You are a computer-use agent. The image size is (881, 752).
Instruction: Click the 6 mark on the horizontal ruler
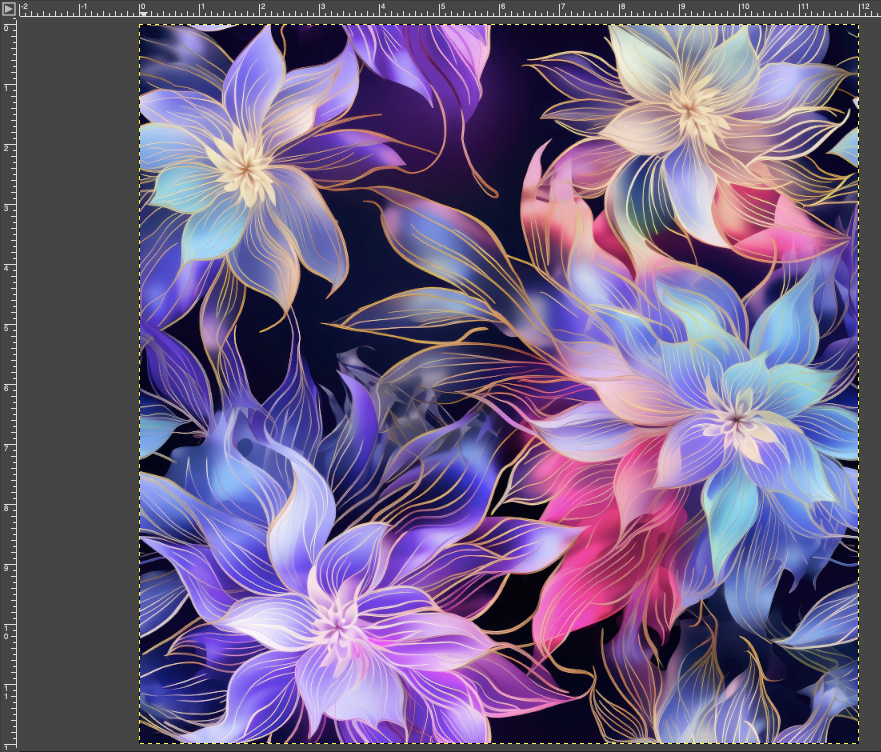point(501,8)
